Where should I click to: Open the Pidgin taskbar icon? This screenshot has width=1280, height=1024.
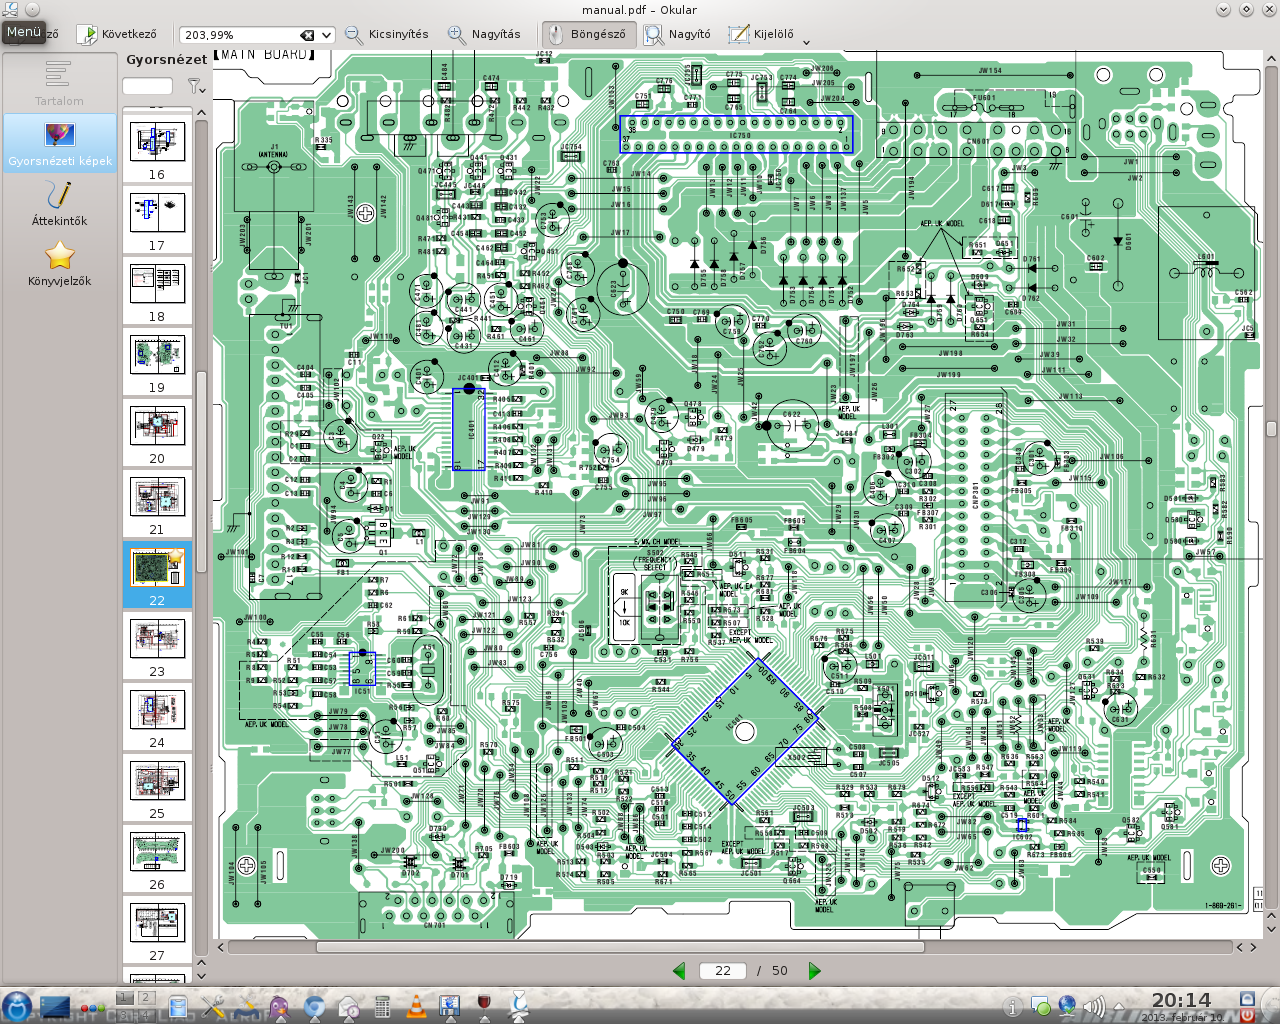point(280,1007)
